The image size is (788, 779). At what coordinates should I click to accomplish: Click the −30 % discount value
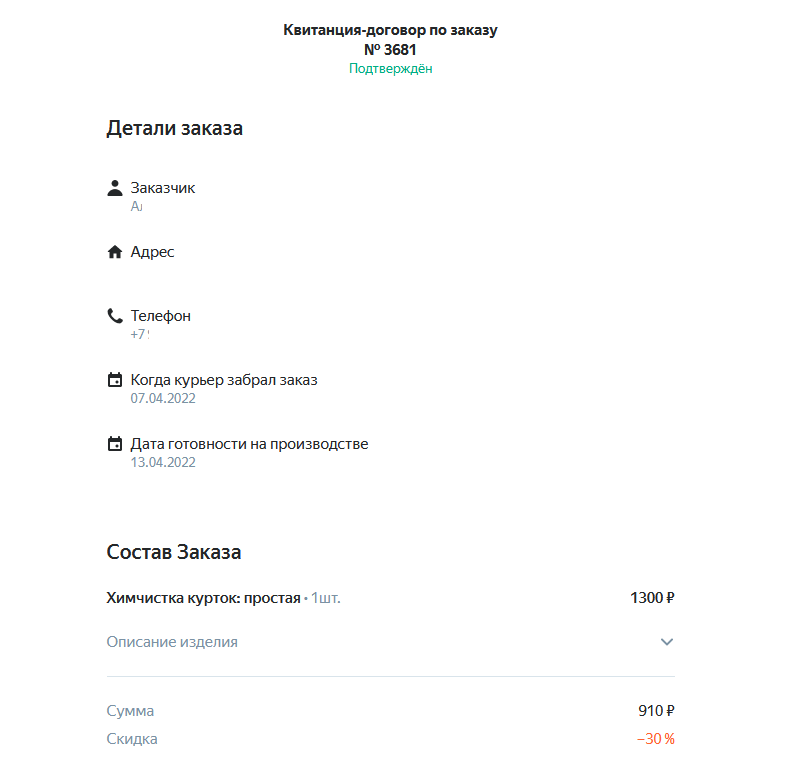[655, 739]
